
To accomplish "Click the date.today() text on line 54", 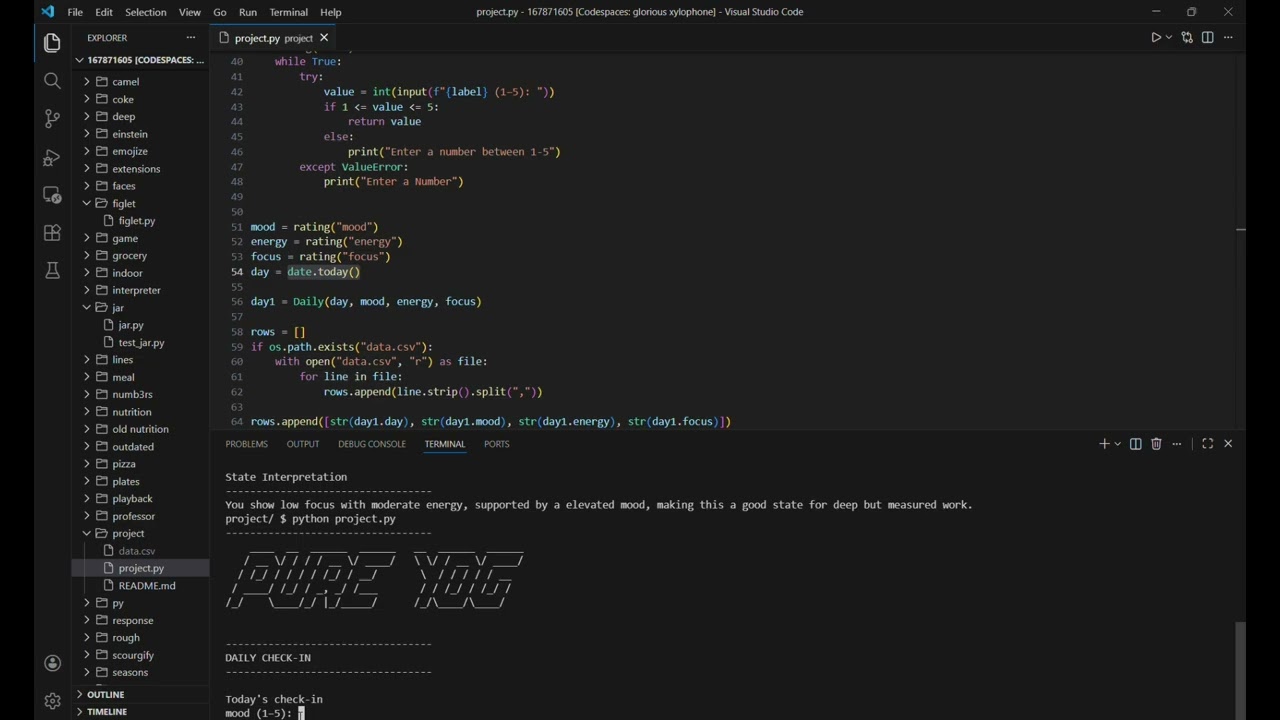I will point(323,272).
